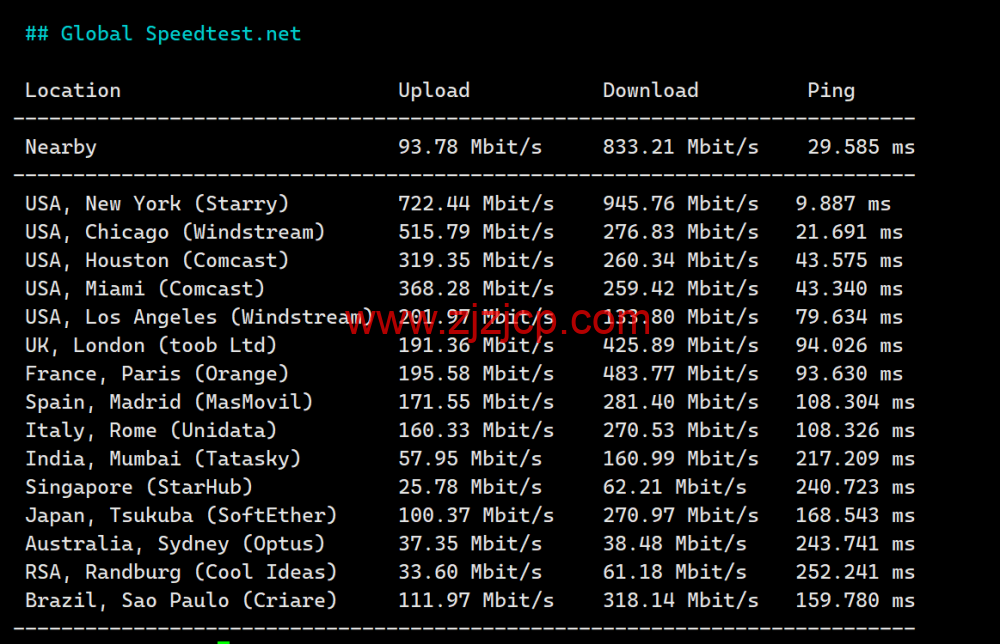Viewport: 1000px width, 644px height.
Task: Click Singapore download 62.21 Mbit/s
Action: pos(675,488)
